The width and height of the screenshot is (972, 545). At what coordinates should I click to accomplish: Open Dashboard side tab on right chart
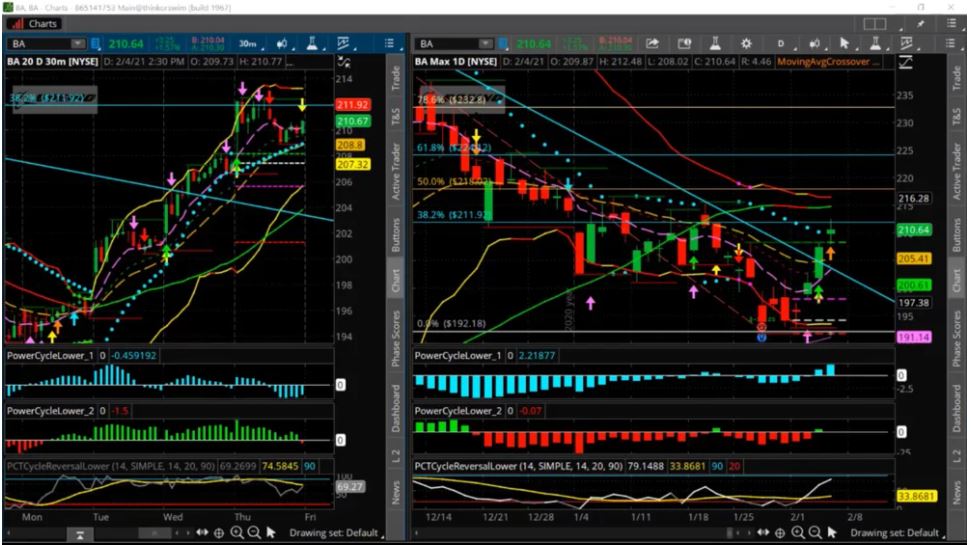coord(956,408)
